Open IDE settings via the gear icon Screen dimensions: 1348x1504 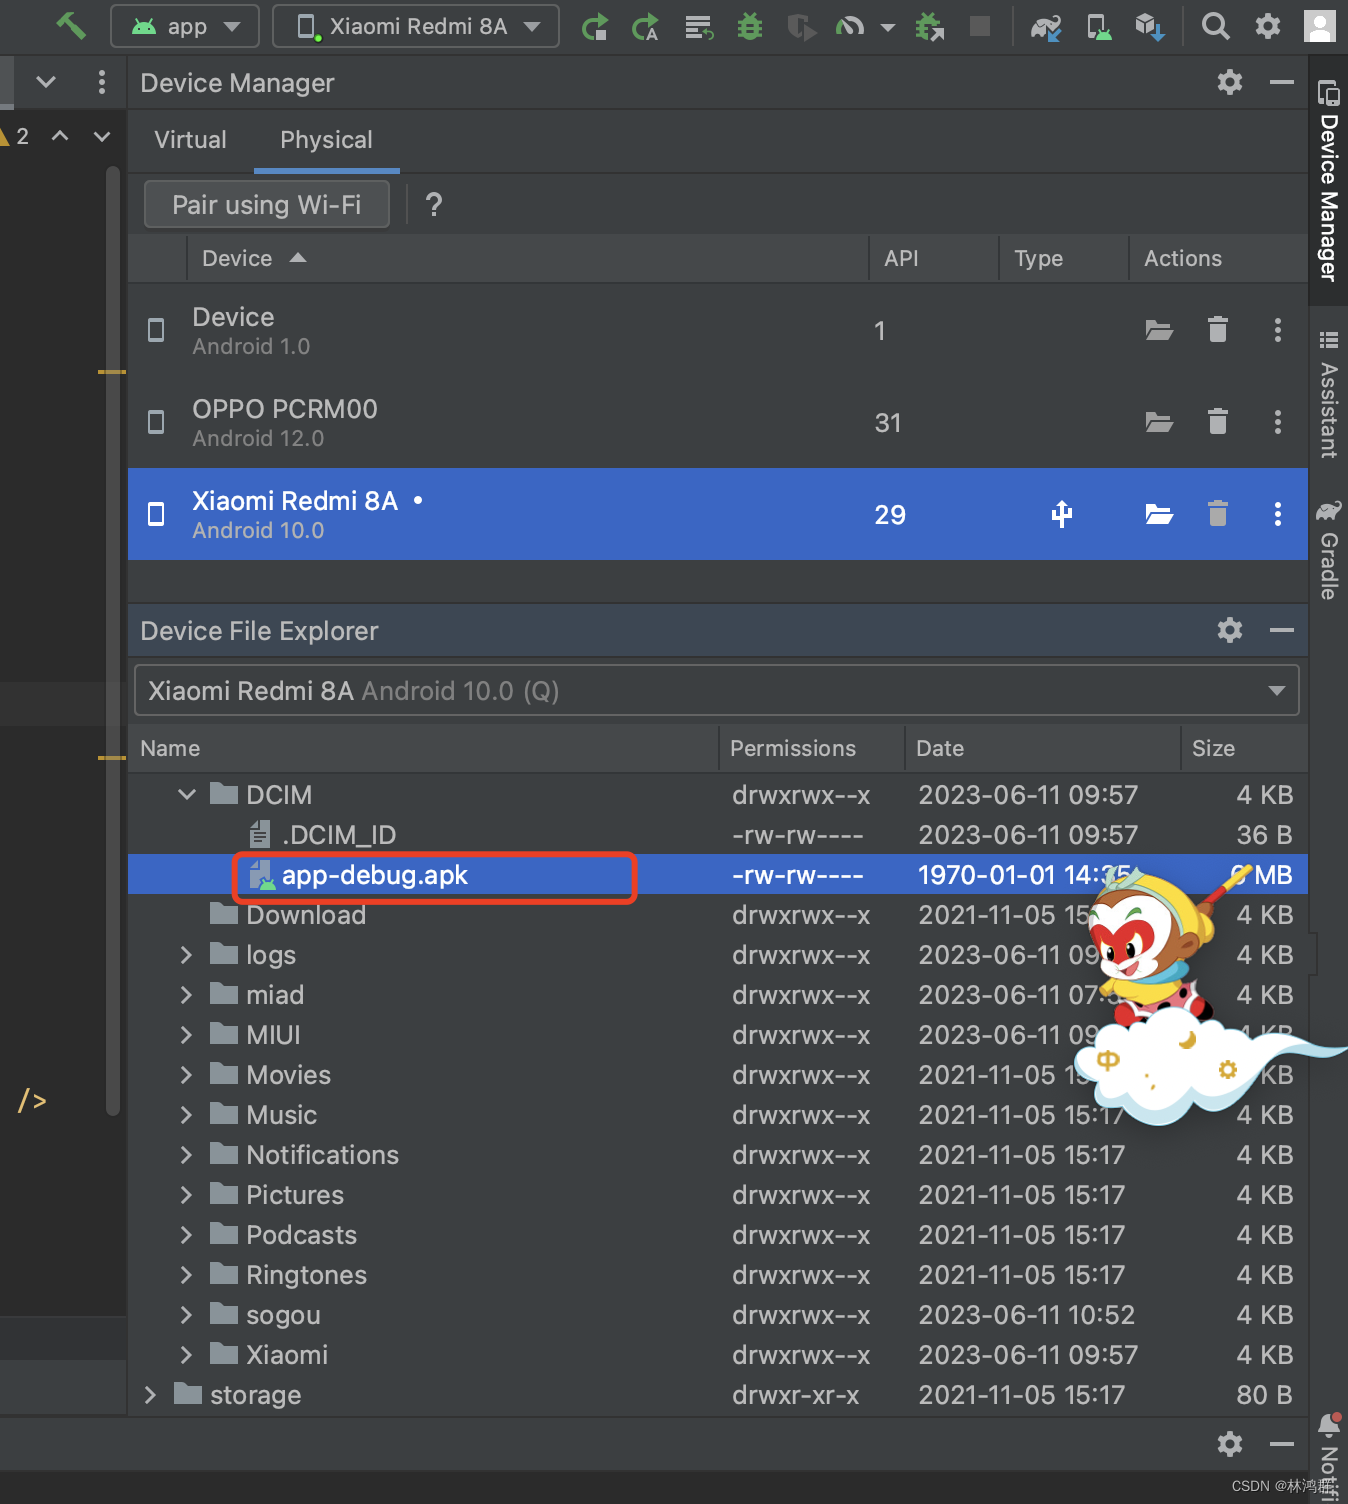(1268, 27)
